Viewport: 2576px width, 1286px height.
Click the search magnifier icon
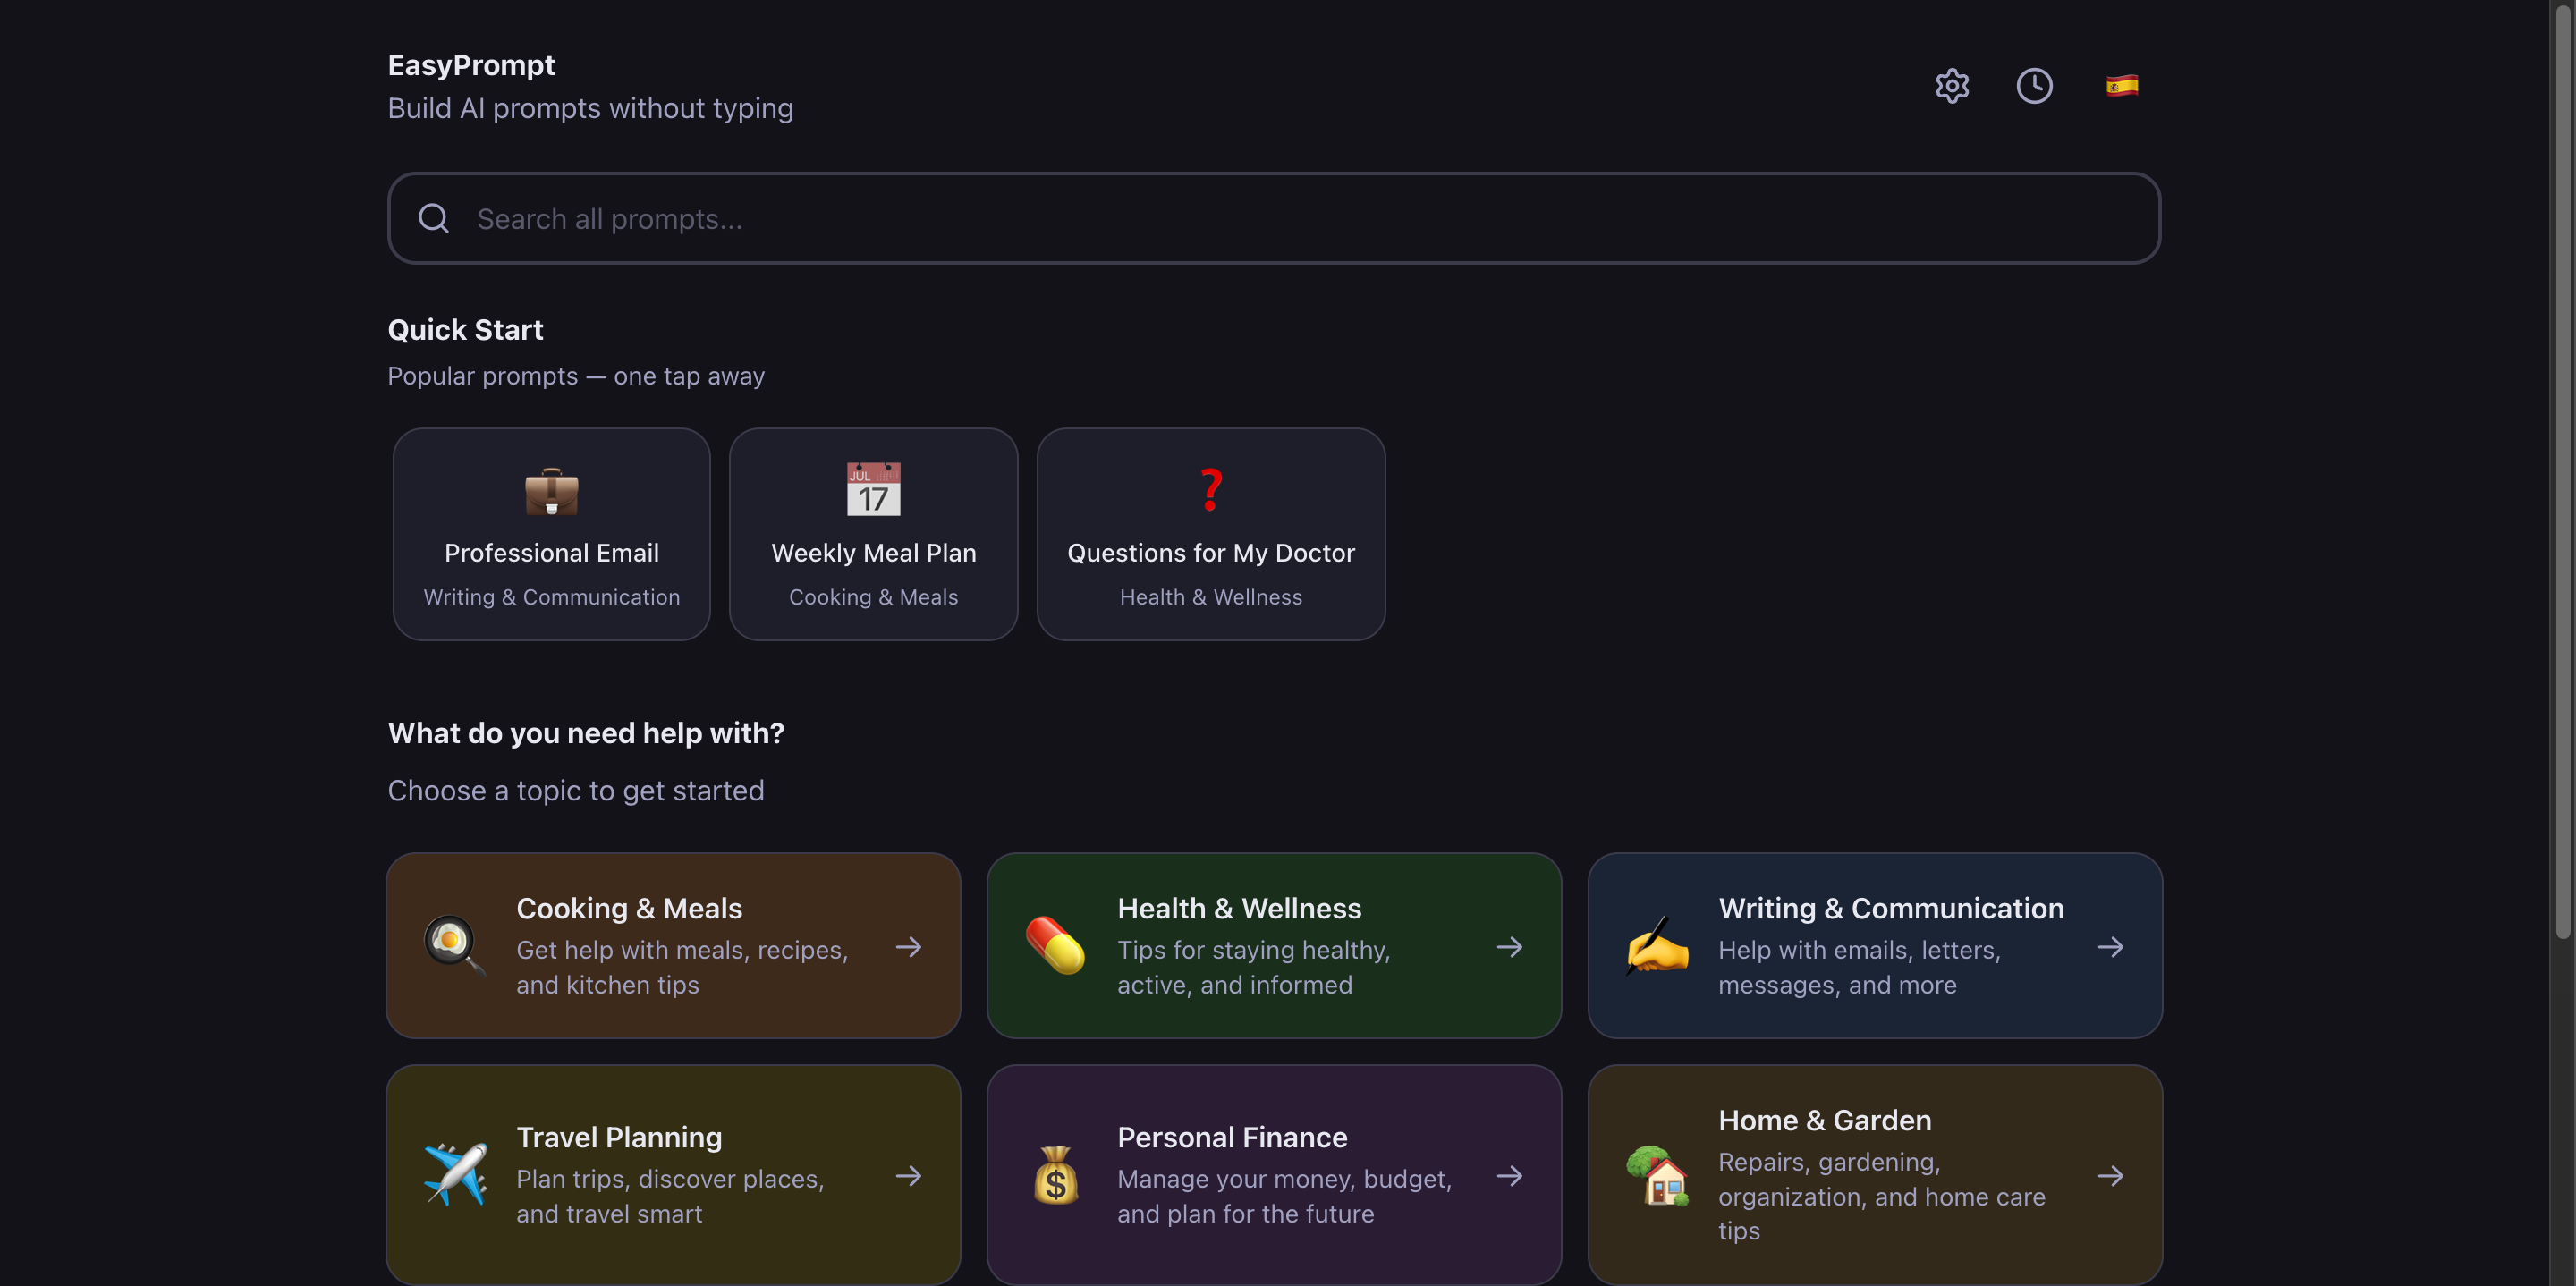point(433,218)
